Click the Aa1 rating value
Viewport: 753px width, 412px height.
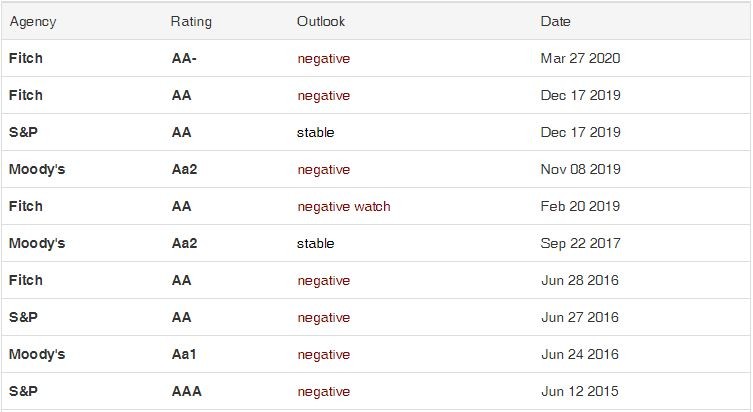184,354
